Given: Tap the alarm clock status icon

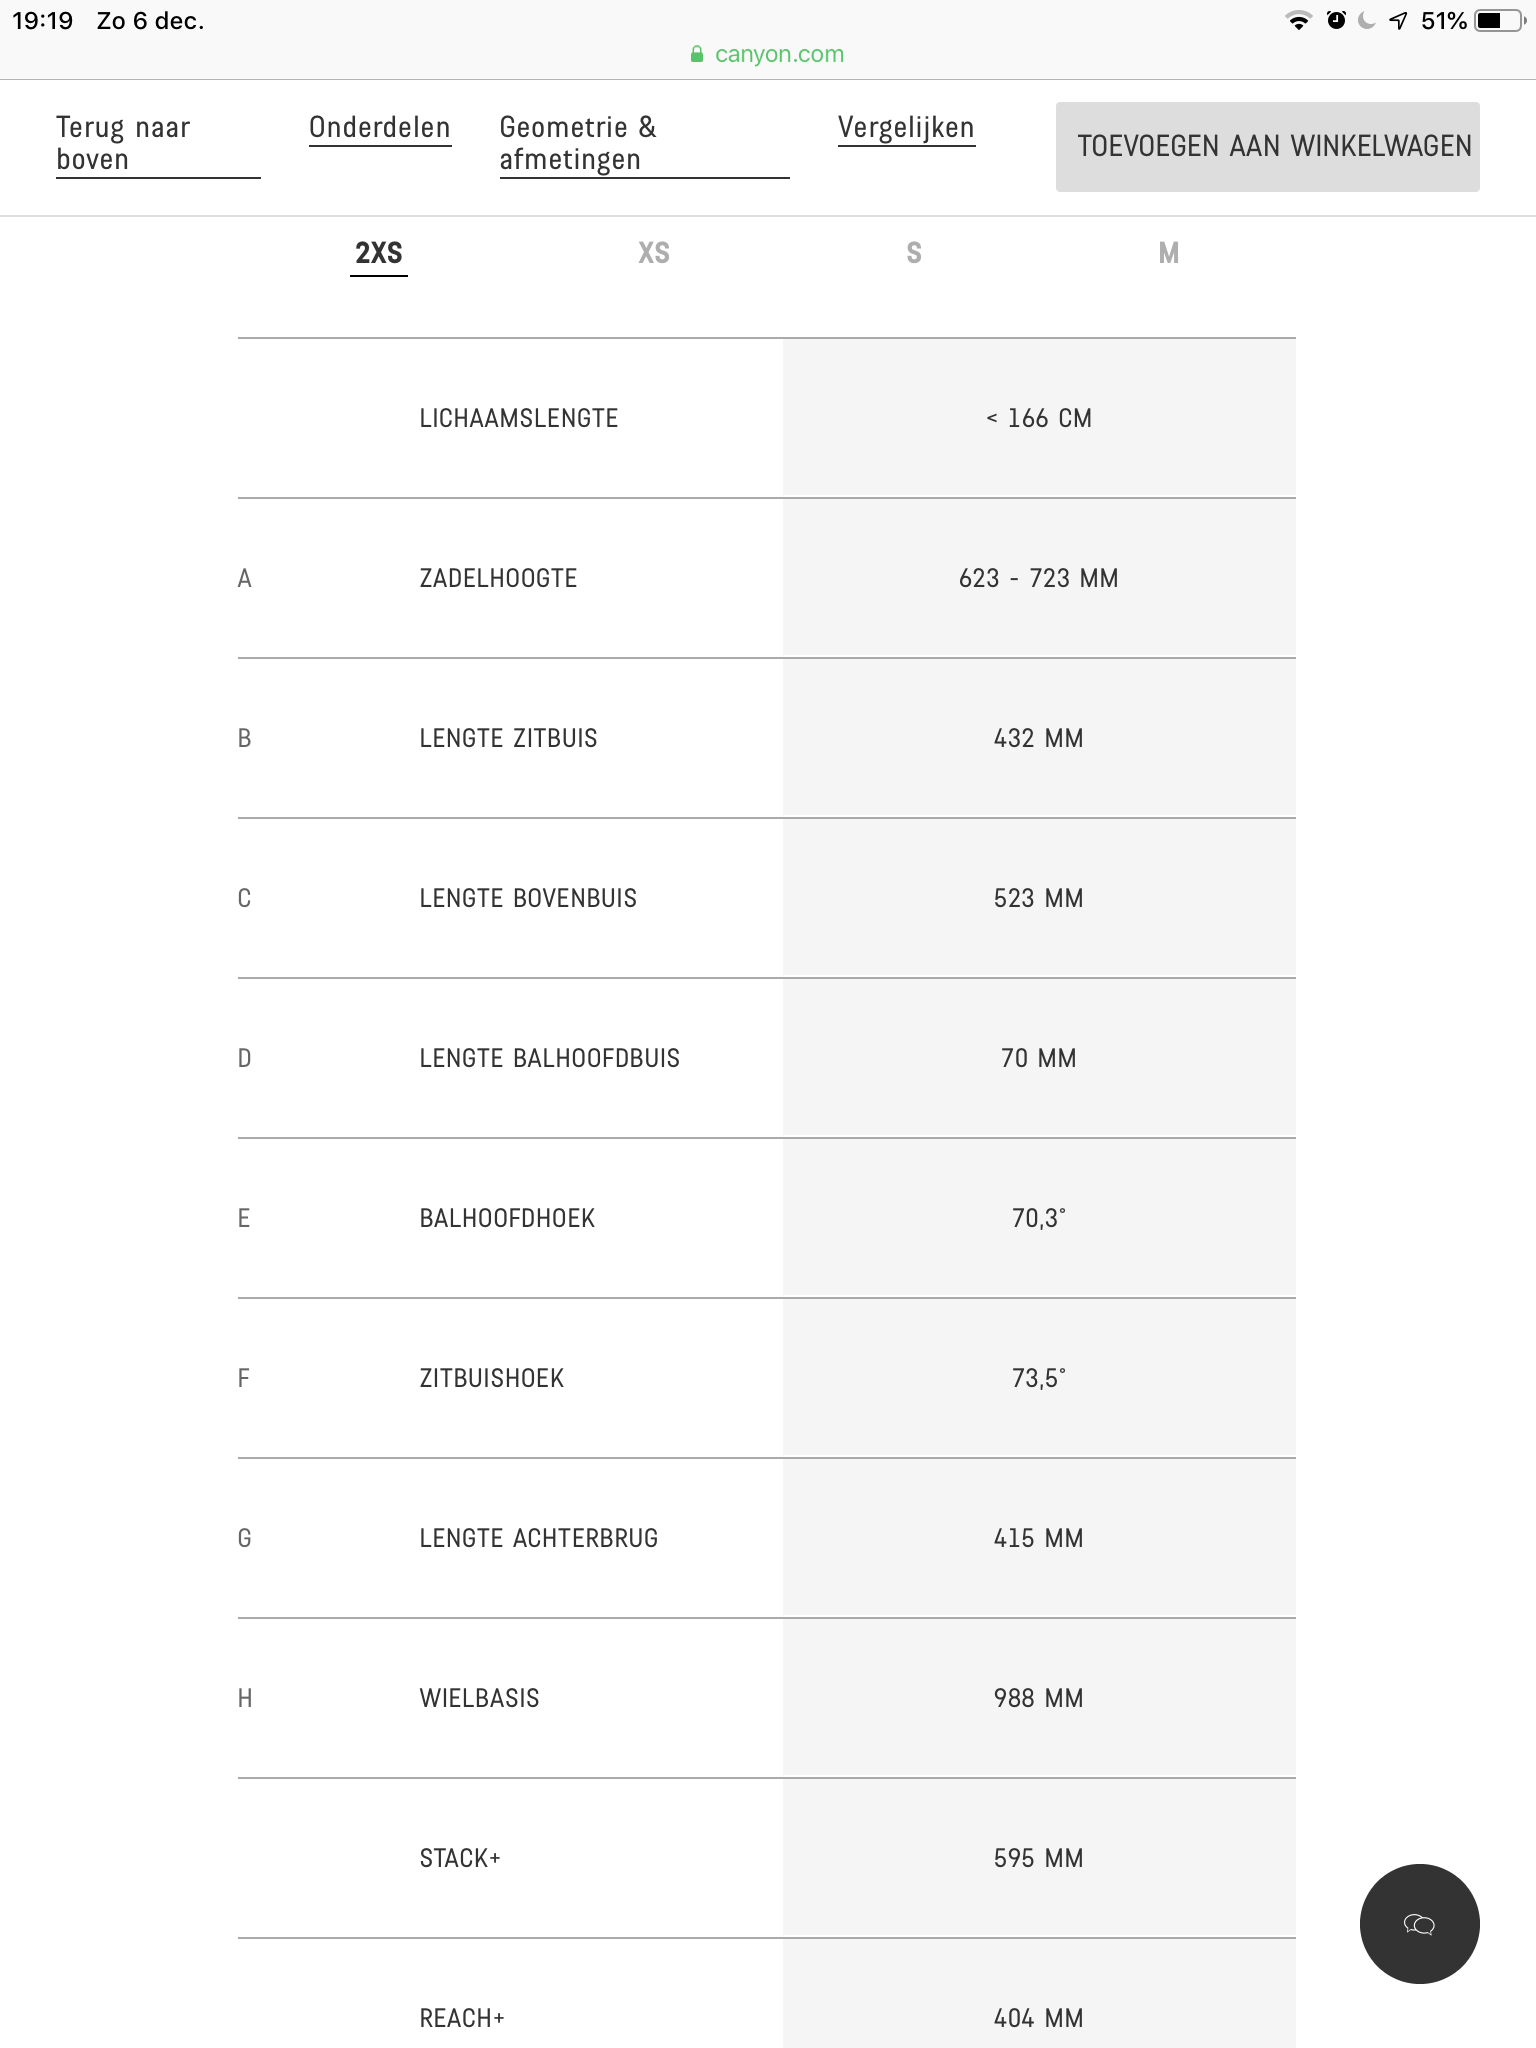Looking at the screenshot, I should click(1336, 21).
